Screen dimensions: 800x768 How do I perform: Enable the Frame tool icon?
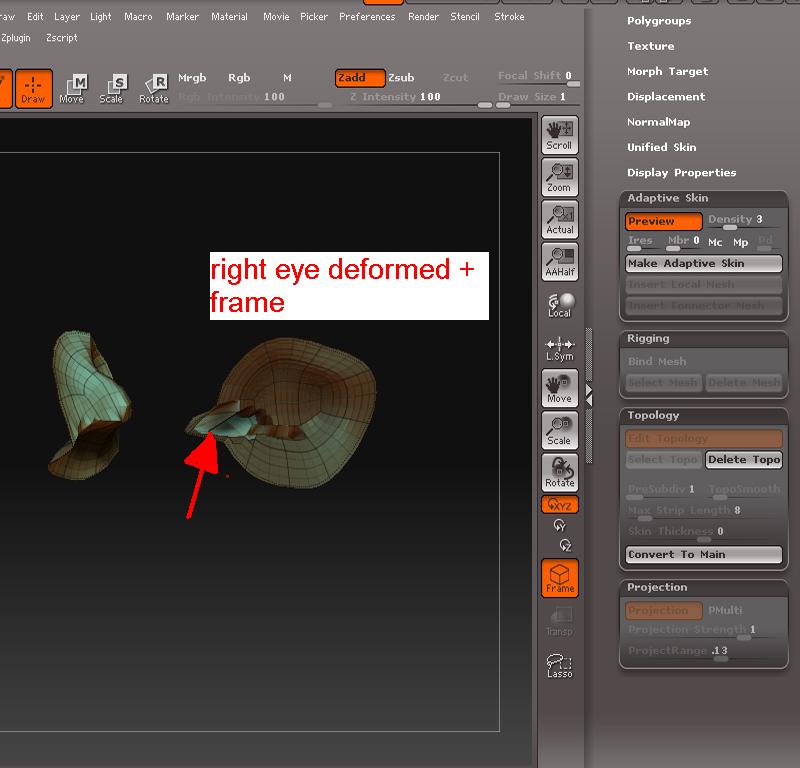point(559,577)
